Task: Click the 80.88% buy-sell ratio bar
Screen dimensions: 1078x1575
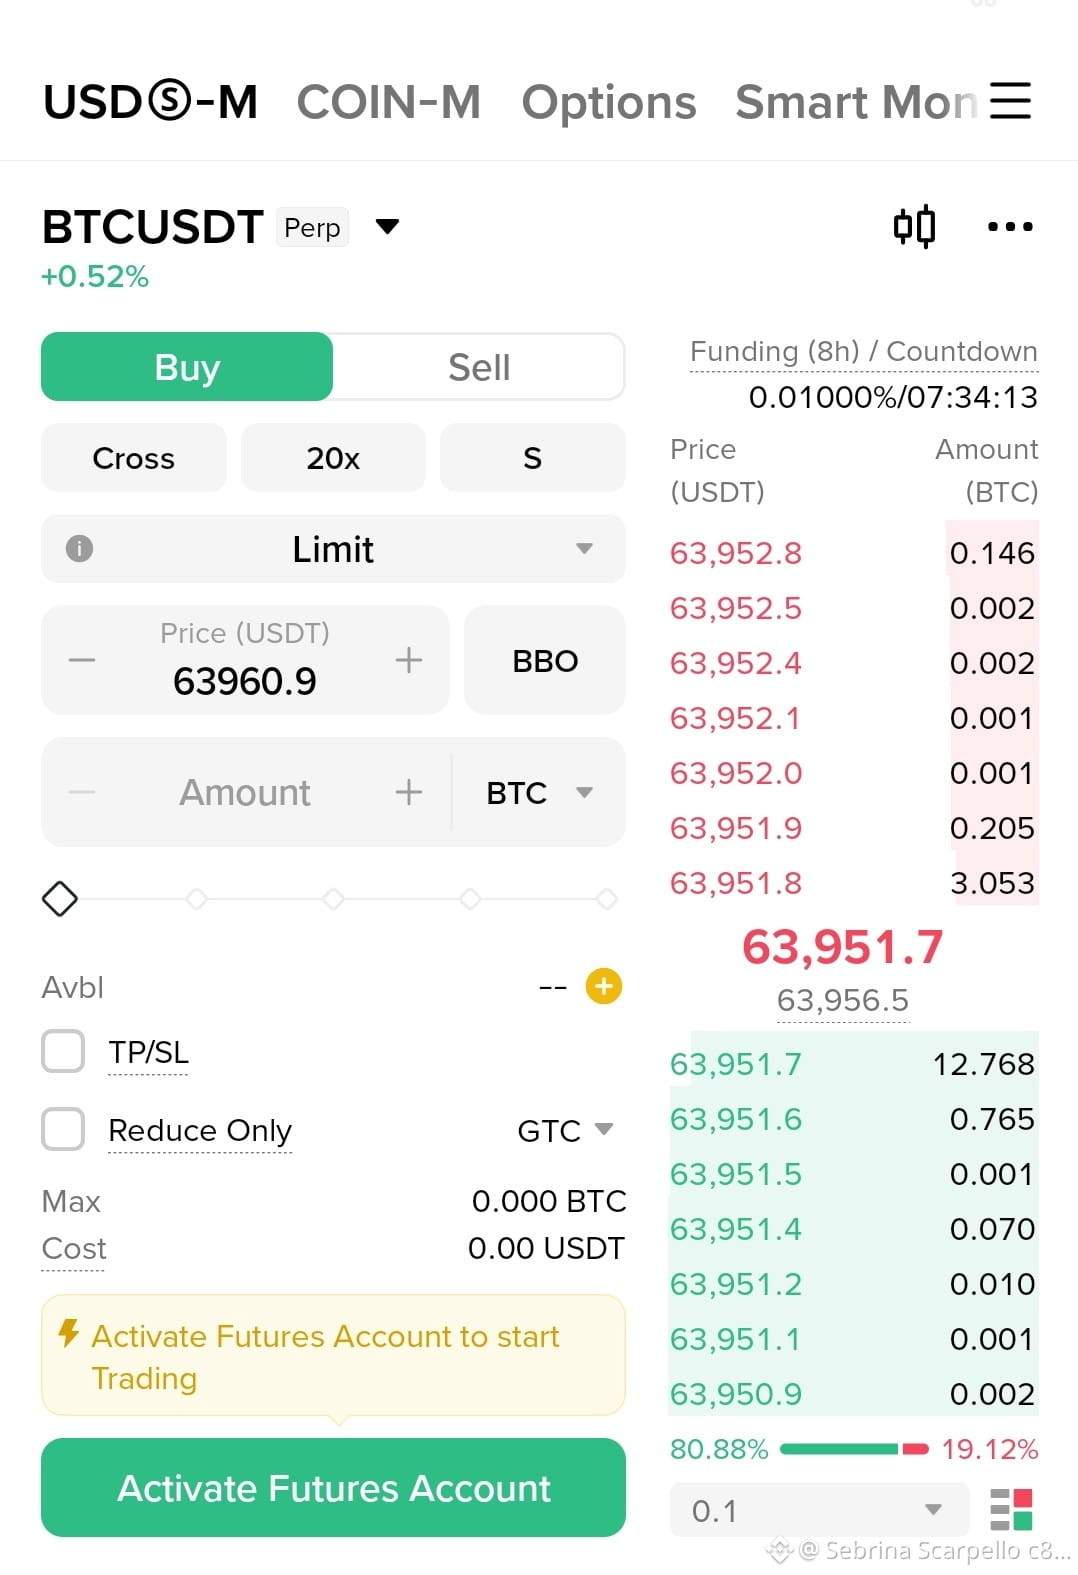Action: [854, 1449]
